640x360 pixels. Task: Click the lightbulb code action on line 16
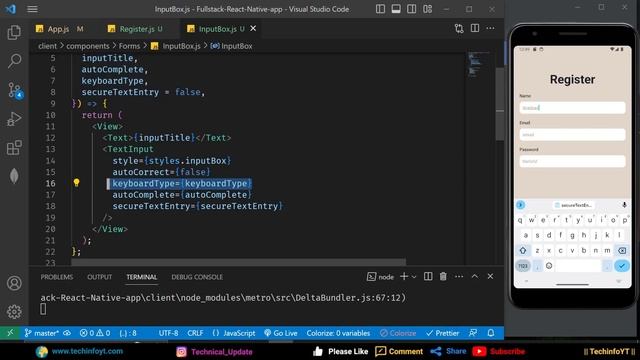point(76,182)
